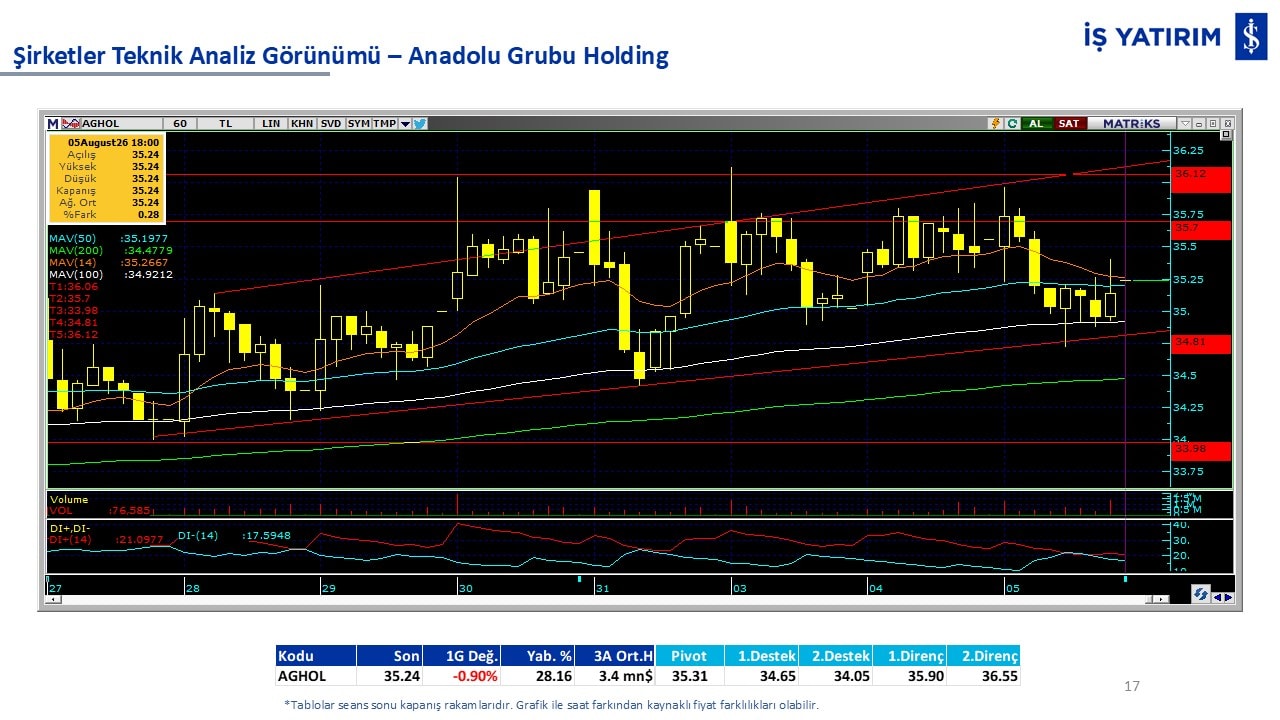Click the blue right navigation arrow at bottom right
This screenshot has height=720, width=1280.
pos(1228,597)
